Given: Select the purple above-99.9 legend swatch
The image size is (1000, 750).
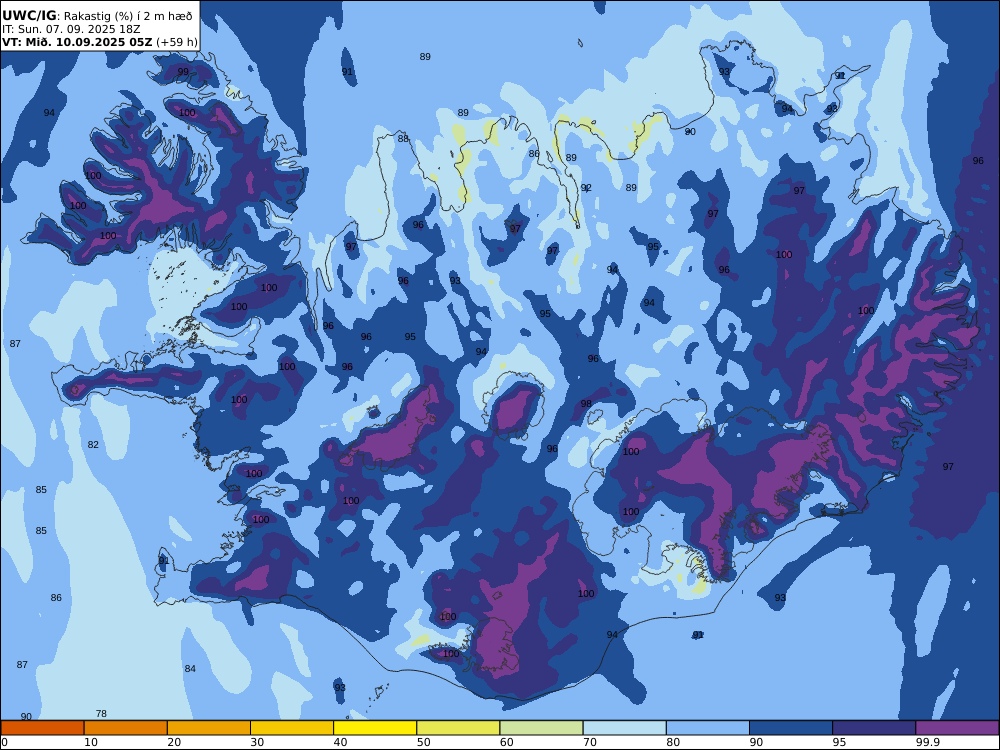Looking at the screenshot, I should [x=957, y=728].
